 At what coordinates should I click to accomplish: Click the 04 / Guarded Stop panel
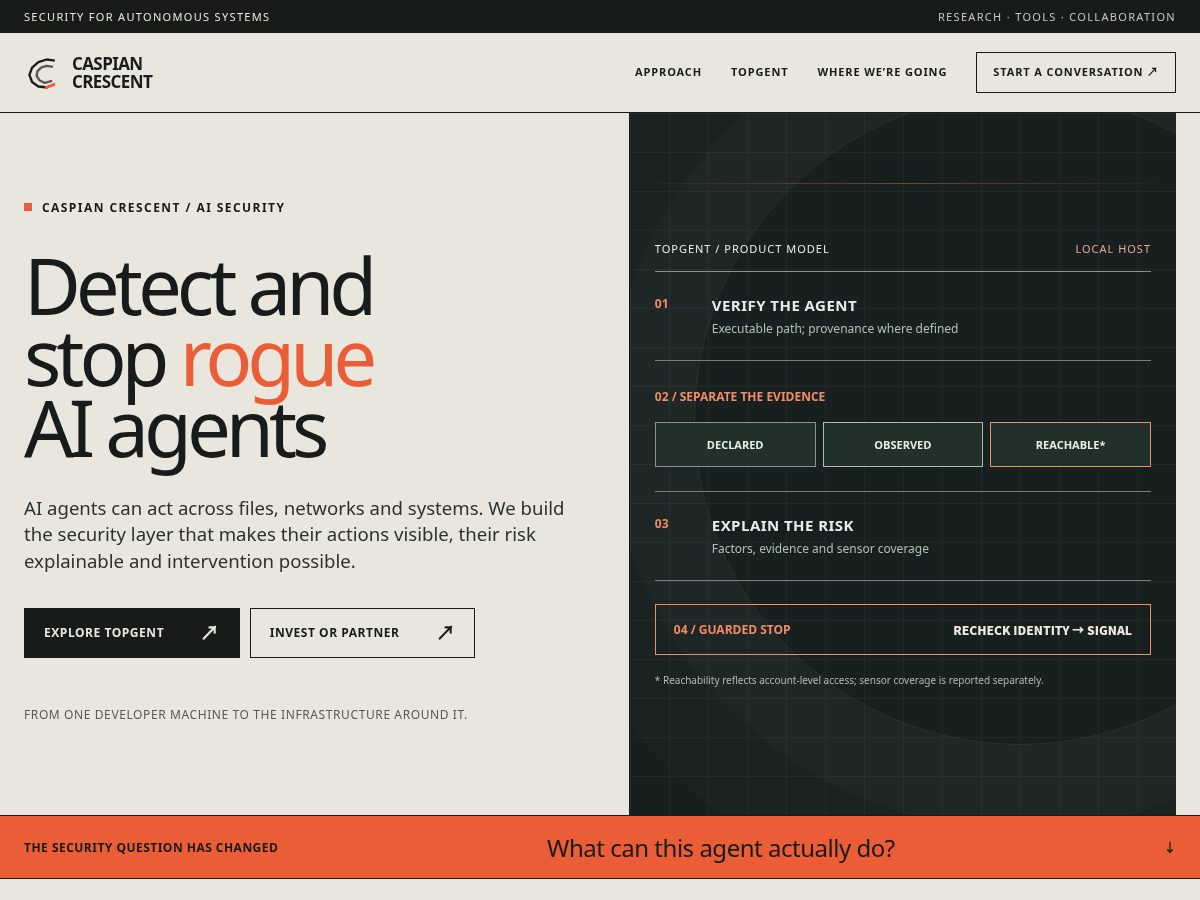(903, 629)
